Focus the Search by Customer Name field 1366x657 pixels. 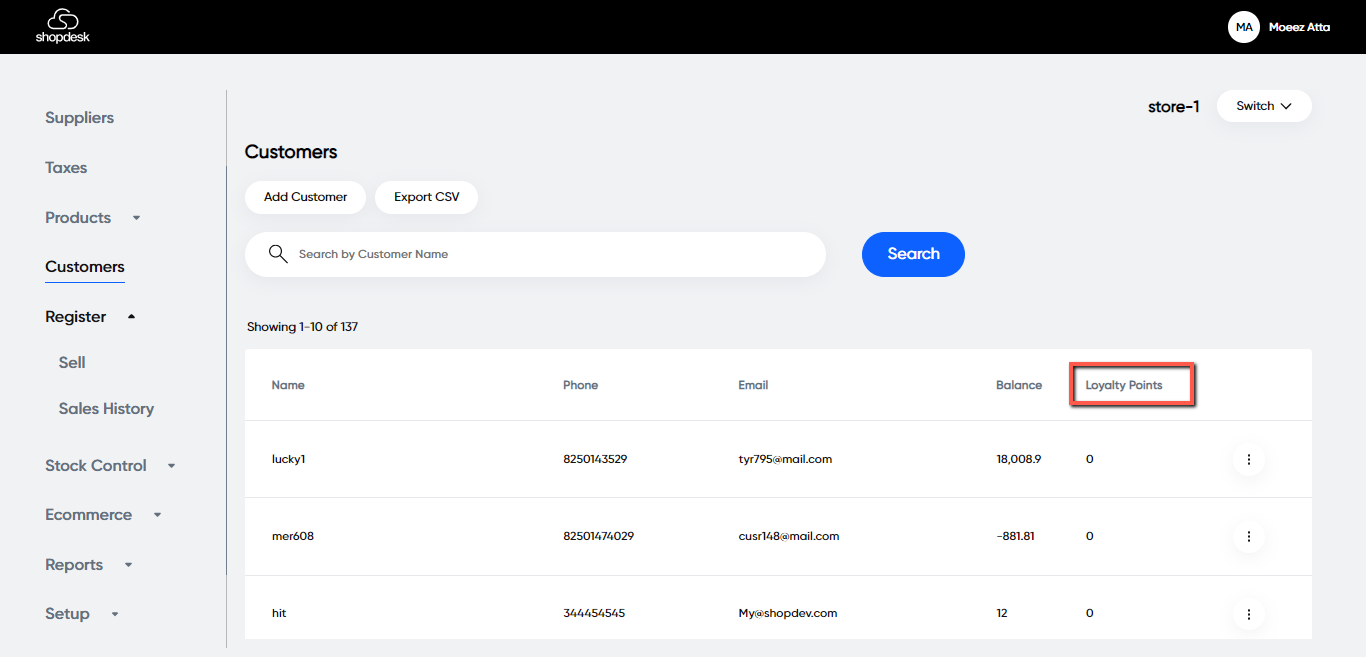(x=550, y=254)
